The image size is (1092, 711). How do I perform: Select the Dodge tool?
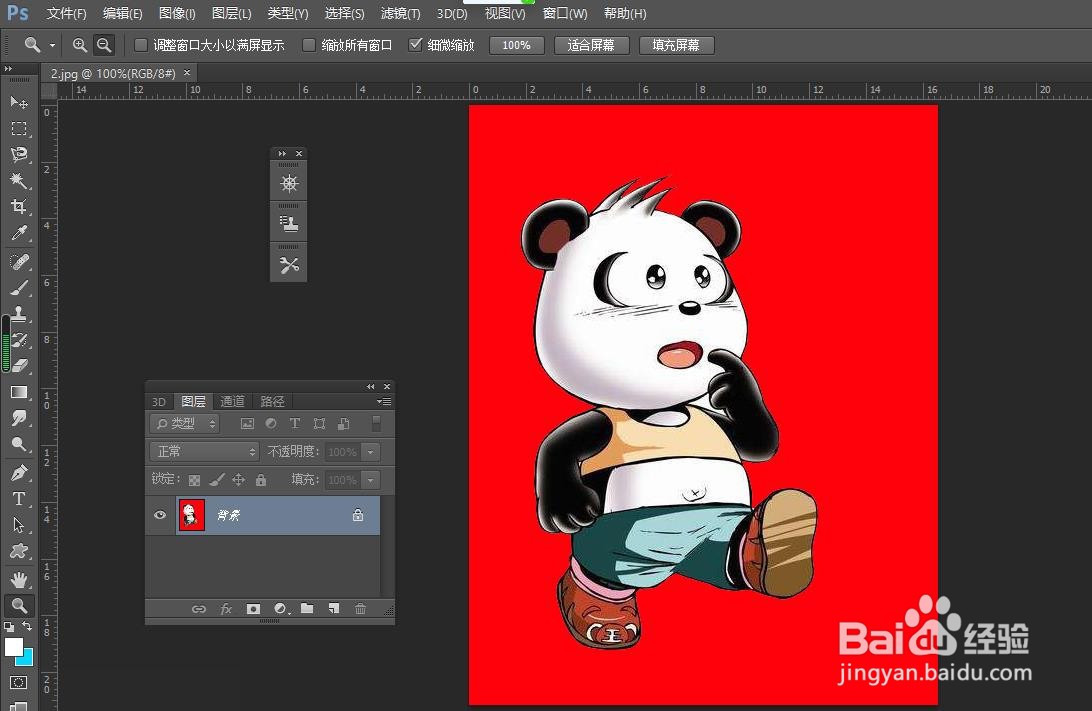coord(19,444)
